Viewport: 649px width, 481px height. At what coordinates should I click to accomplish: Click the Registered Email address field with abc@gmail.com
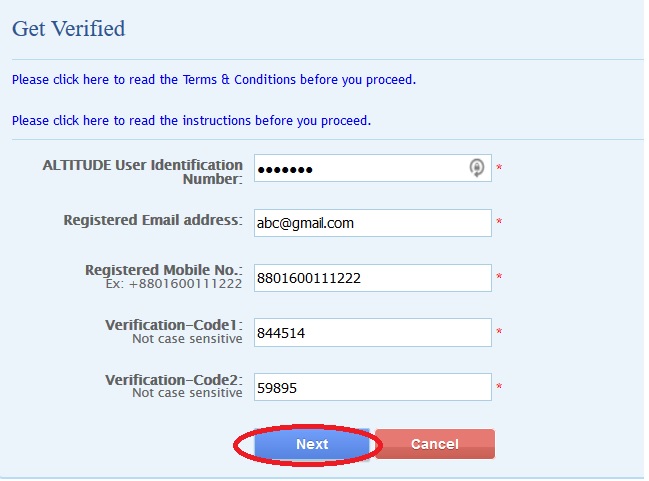click(x=372, y=223)
